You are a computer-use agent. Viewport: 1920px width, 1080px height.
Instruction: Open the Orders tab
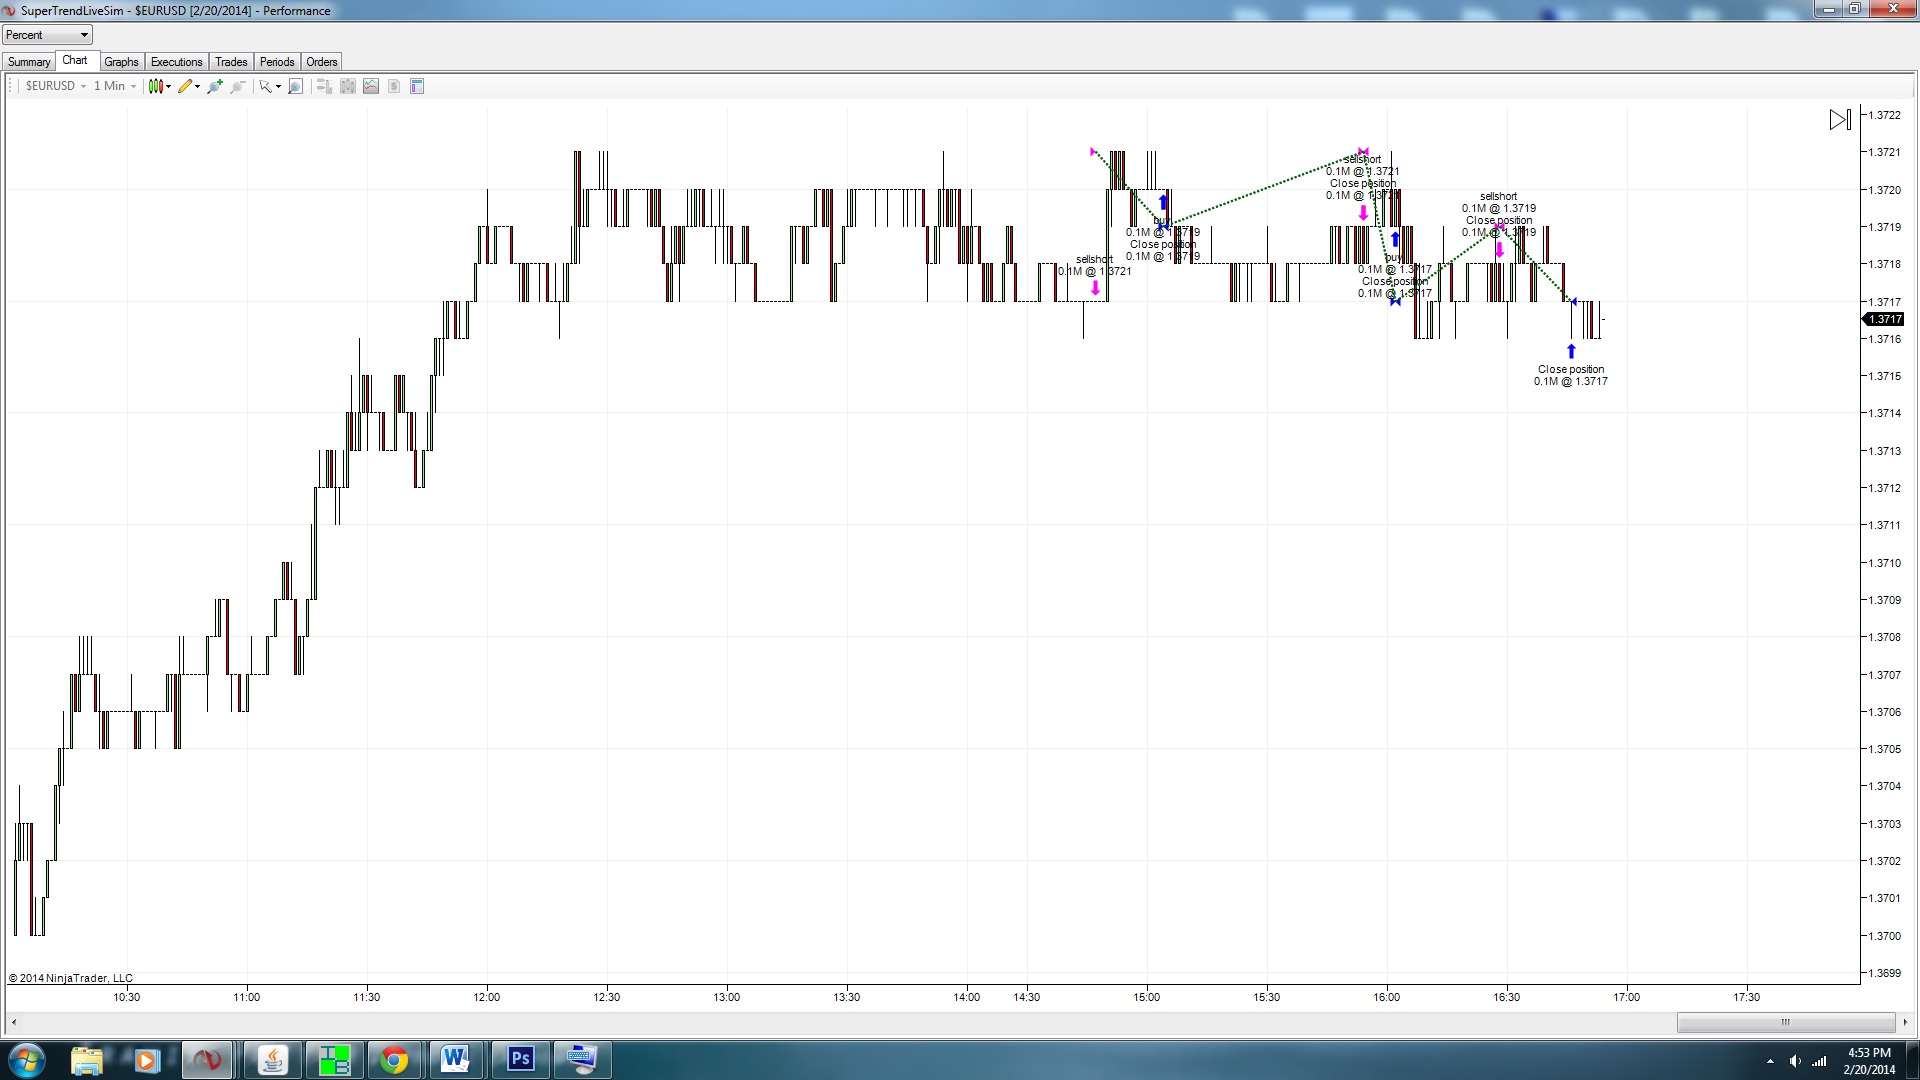click(321, 62)
